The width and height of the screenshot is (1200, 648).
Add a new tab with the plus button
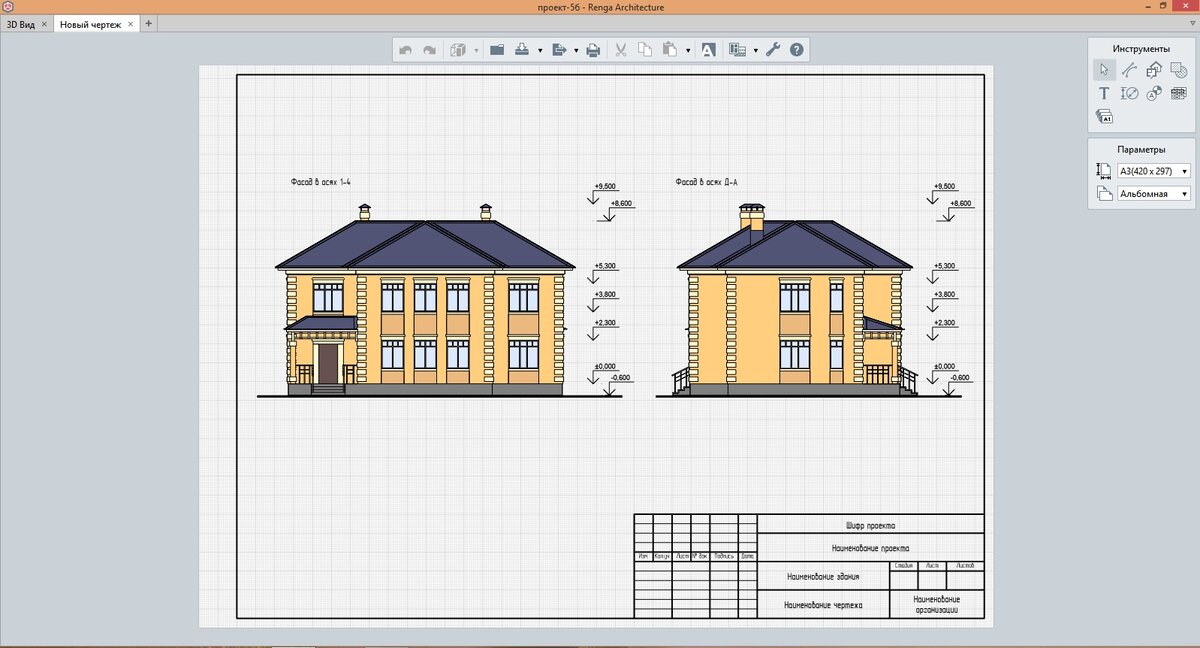click(x=149, y=23)
